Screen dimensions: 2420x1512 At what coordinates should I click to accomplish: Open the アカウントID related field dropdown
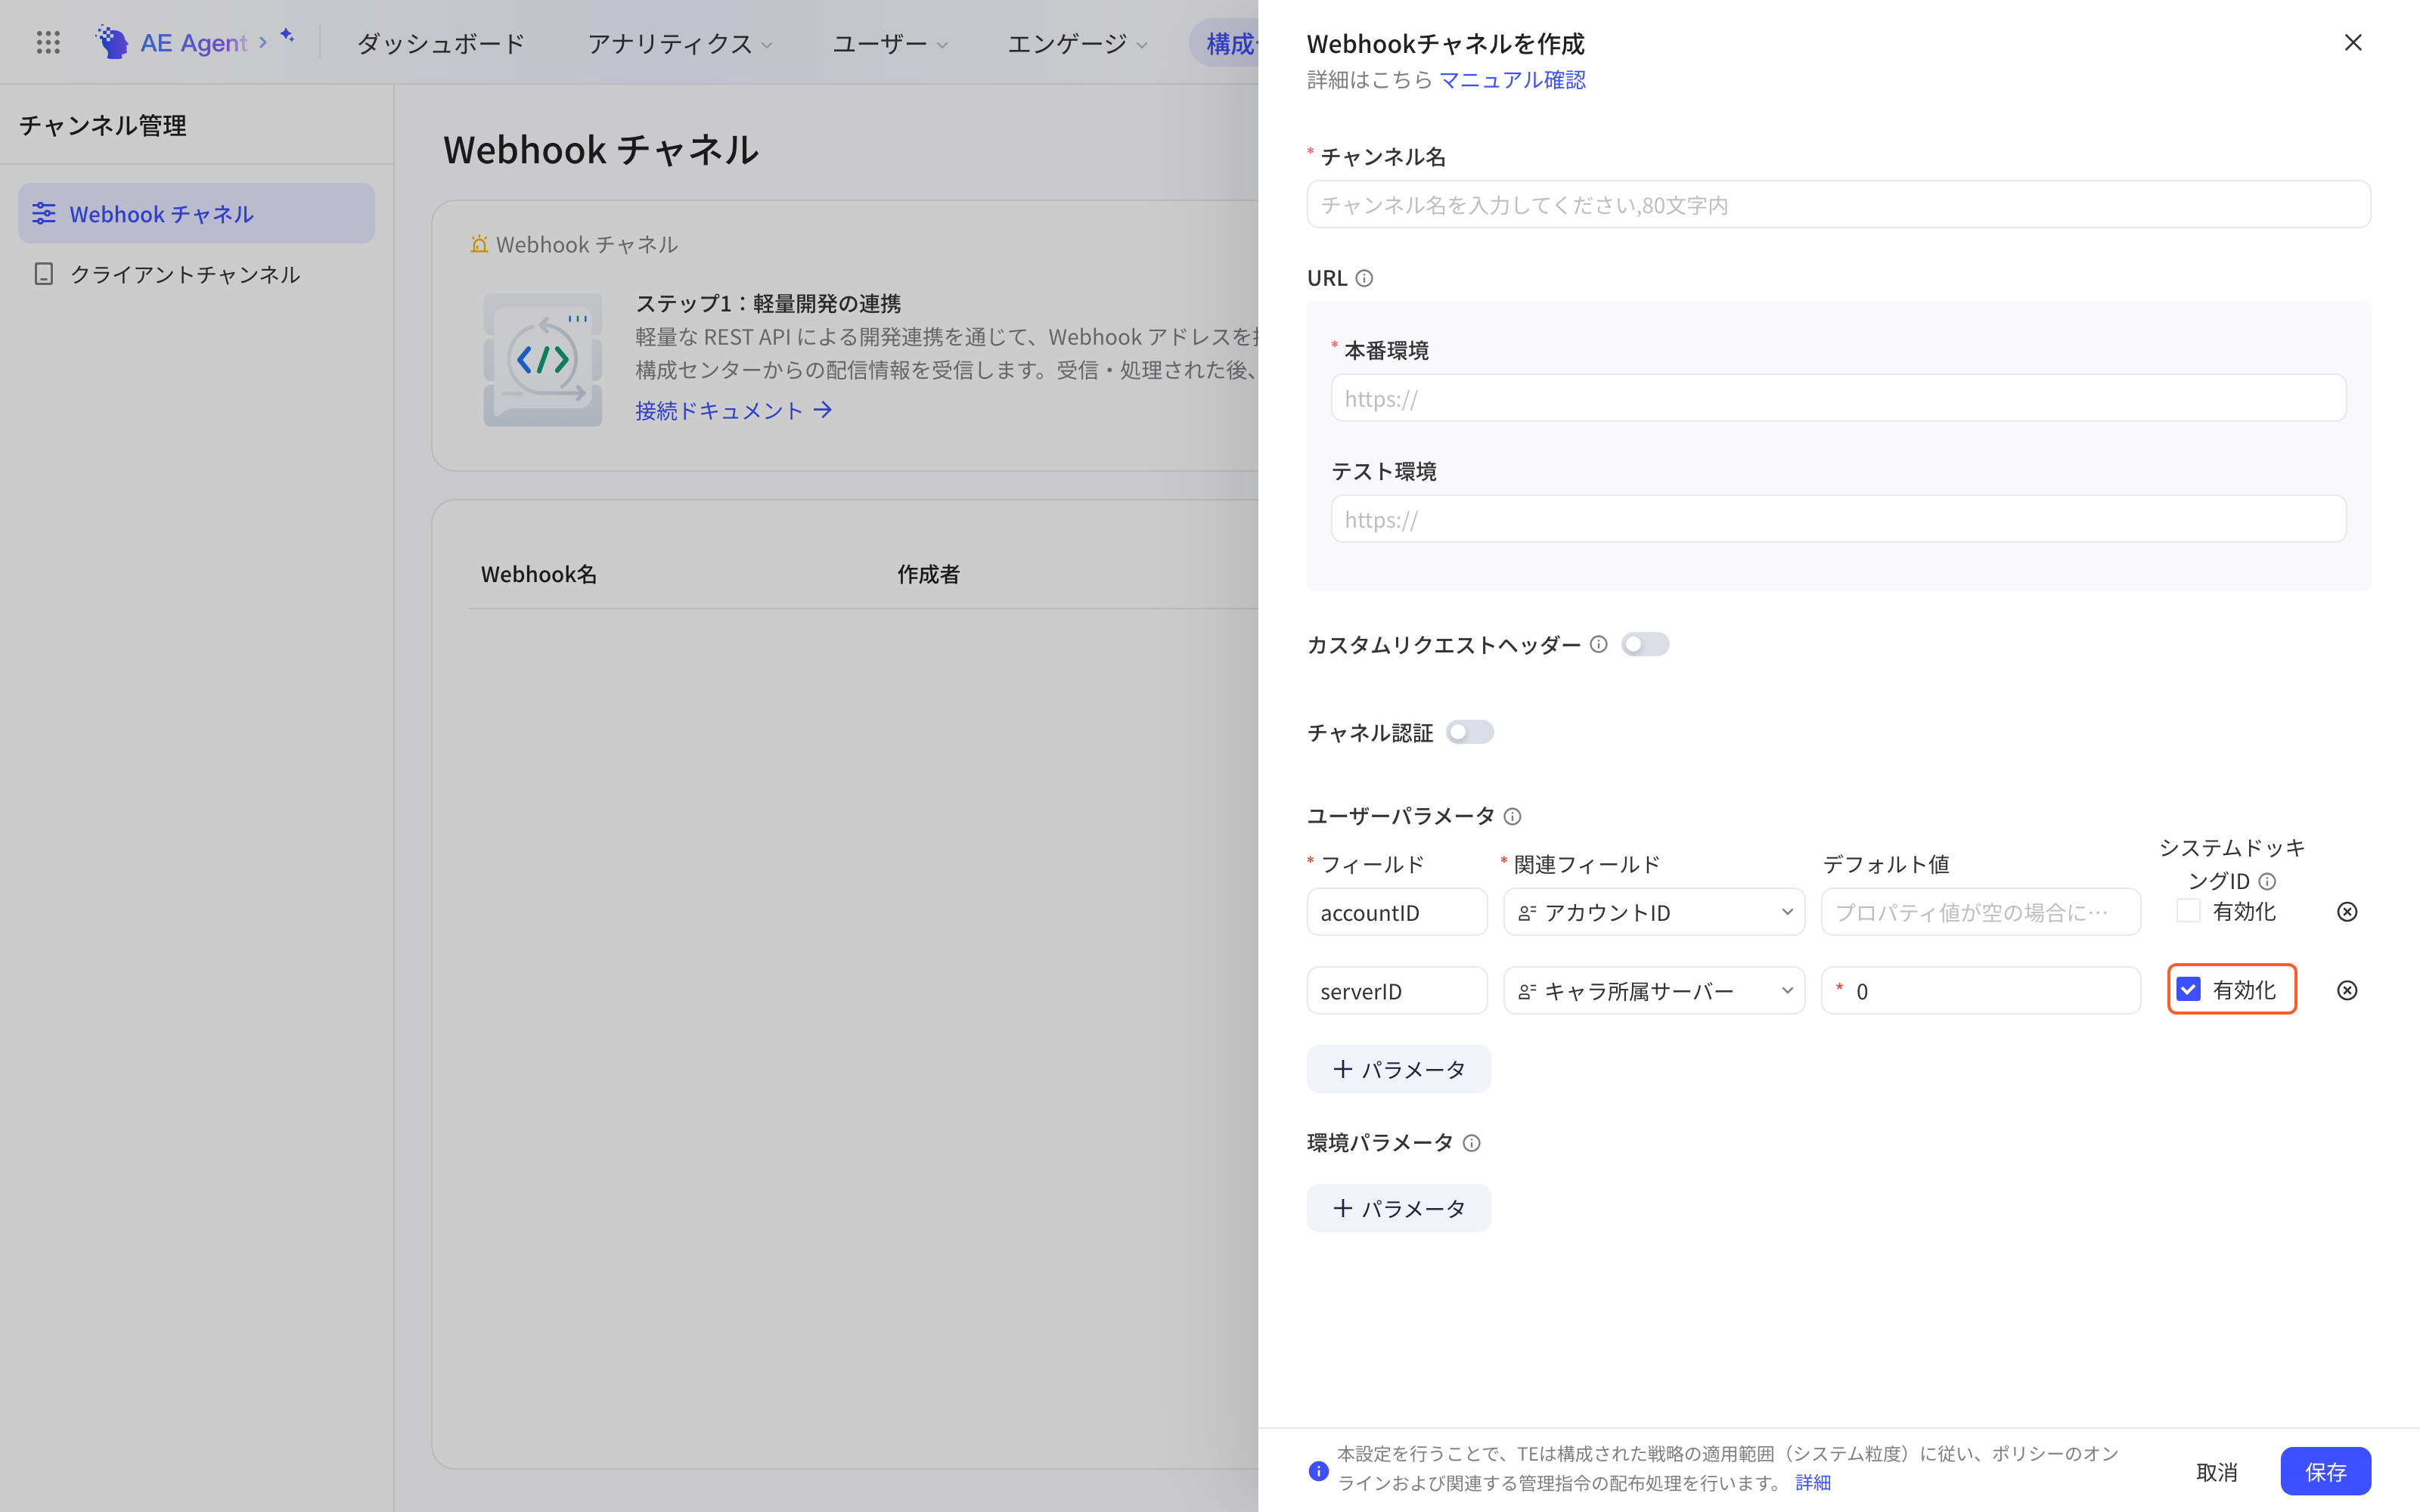pyautogui.click(x=1654, y=912)
